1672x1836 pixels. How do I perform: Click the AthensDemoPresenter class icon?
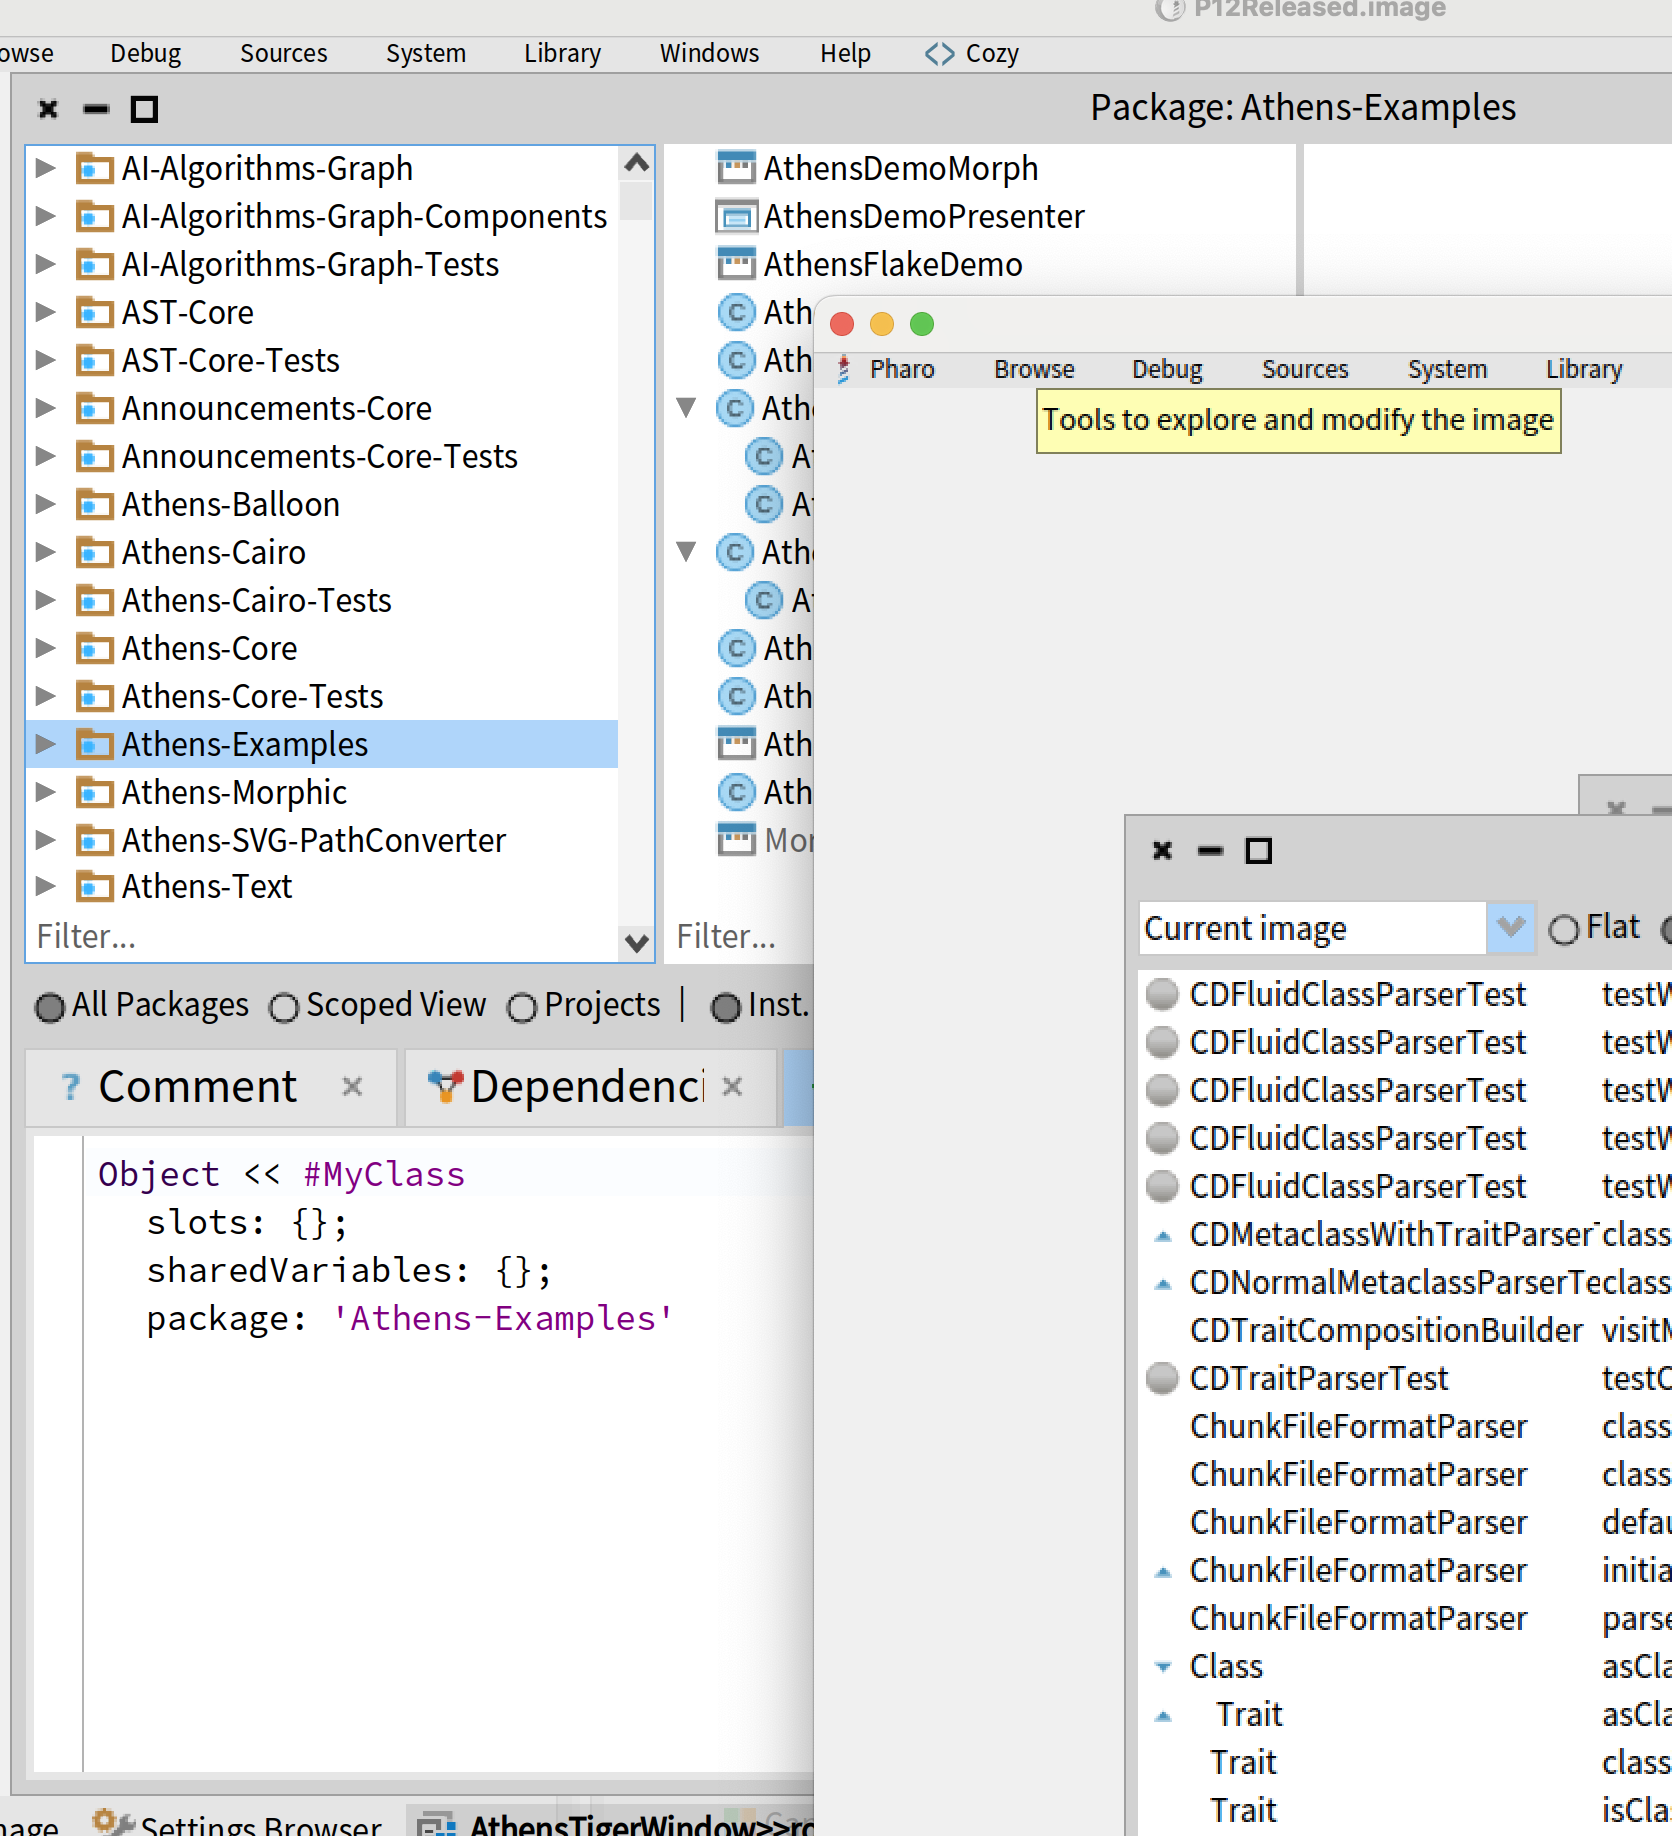tap(736, 216)
